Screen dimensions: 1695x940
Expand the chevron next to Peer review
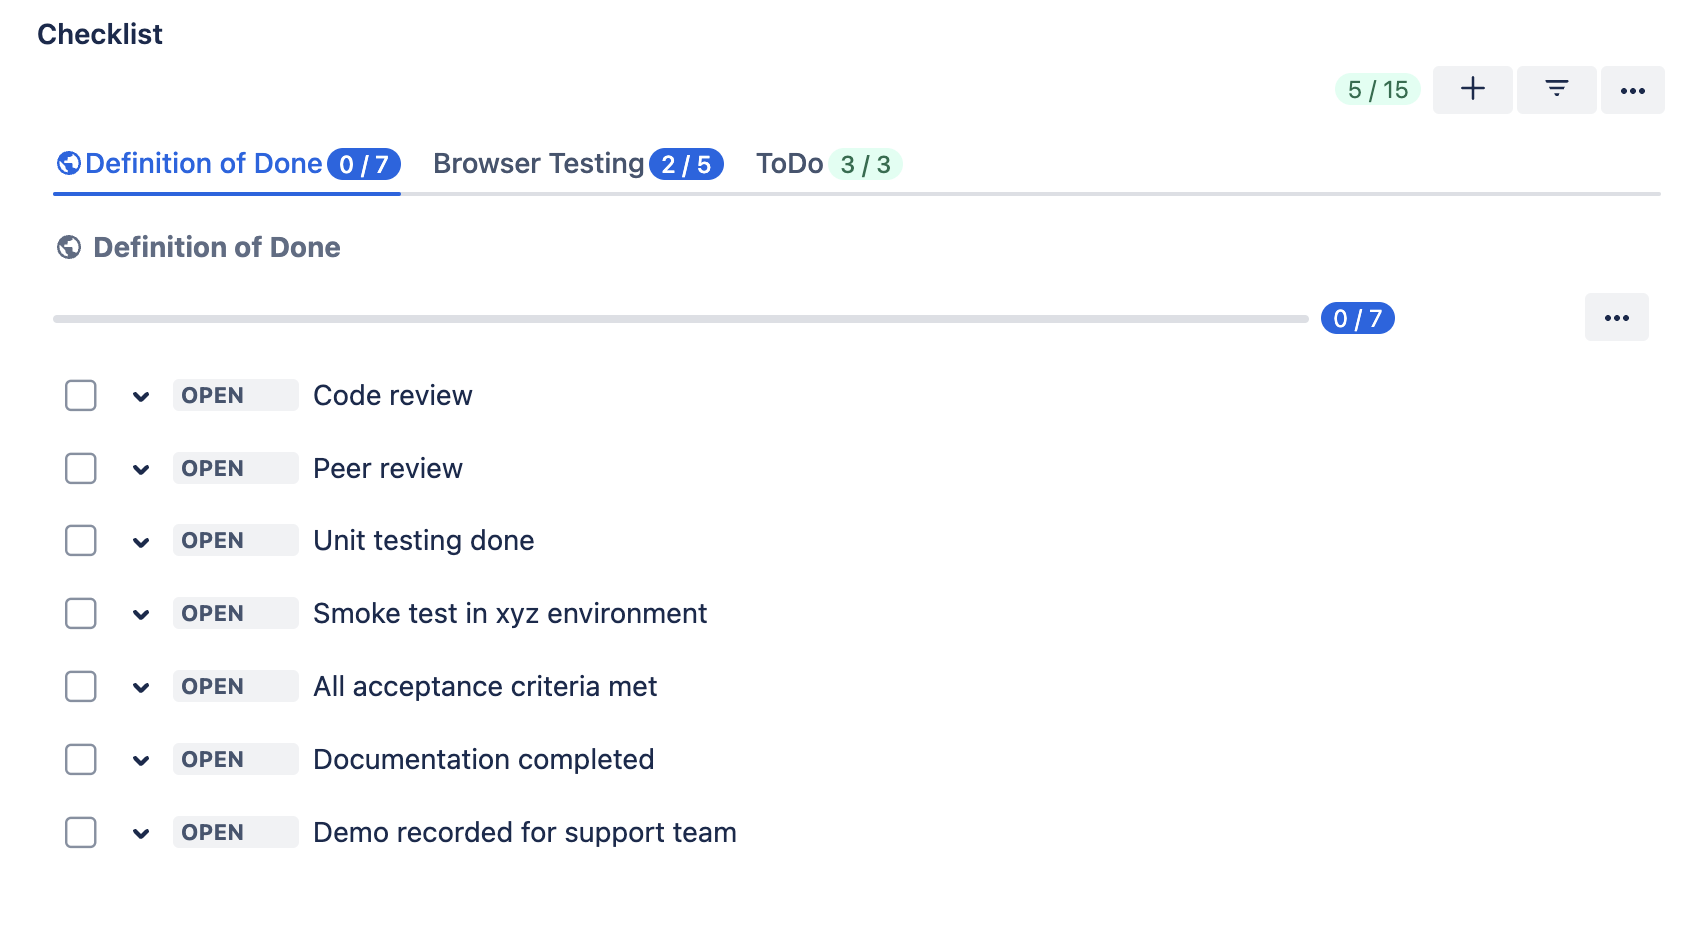[141, 470]
